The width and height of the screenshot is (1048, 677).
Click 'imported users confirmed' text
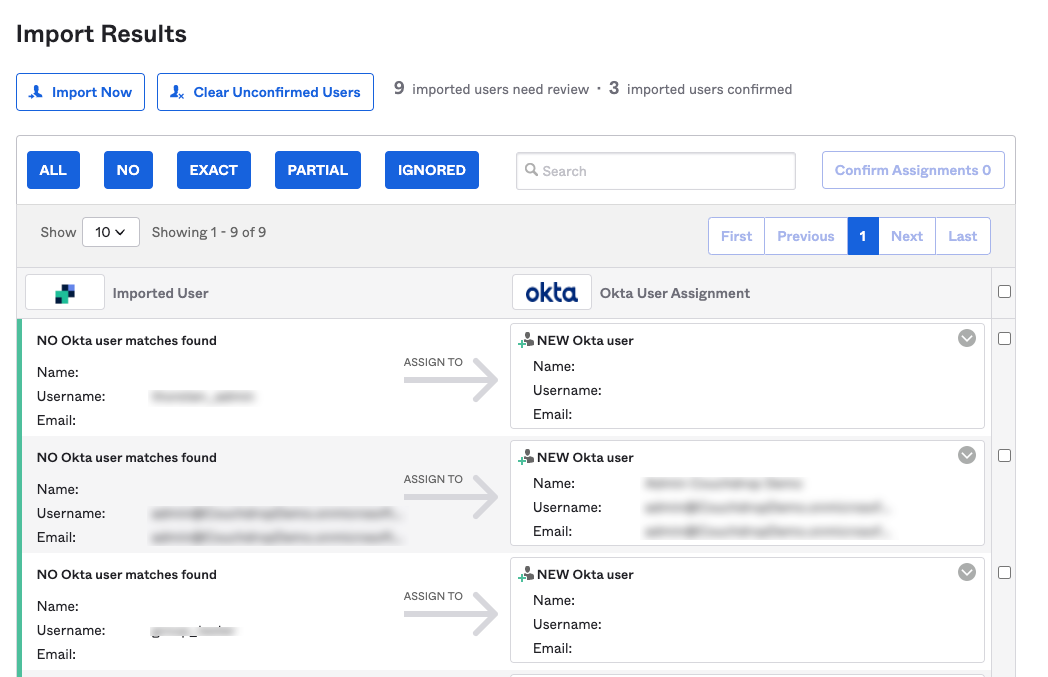click(x=709, y=90)
